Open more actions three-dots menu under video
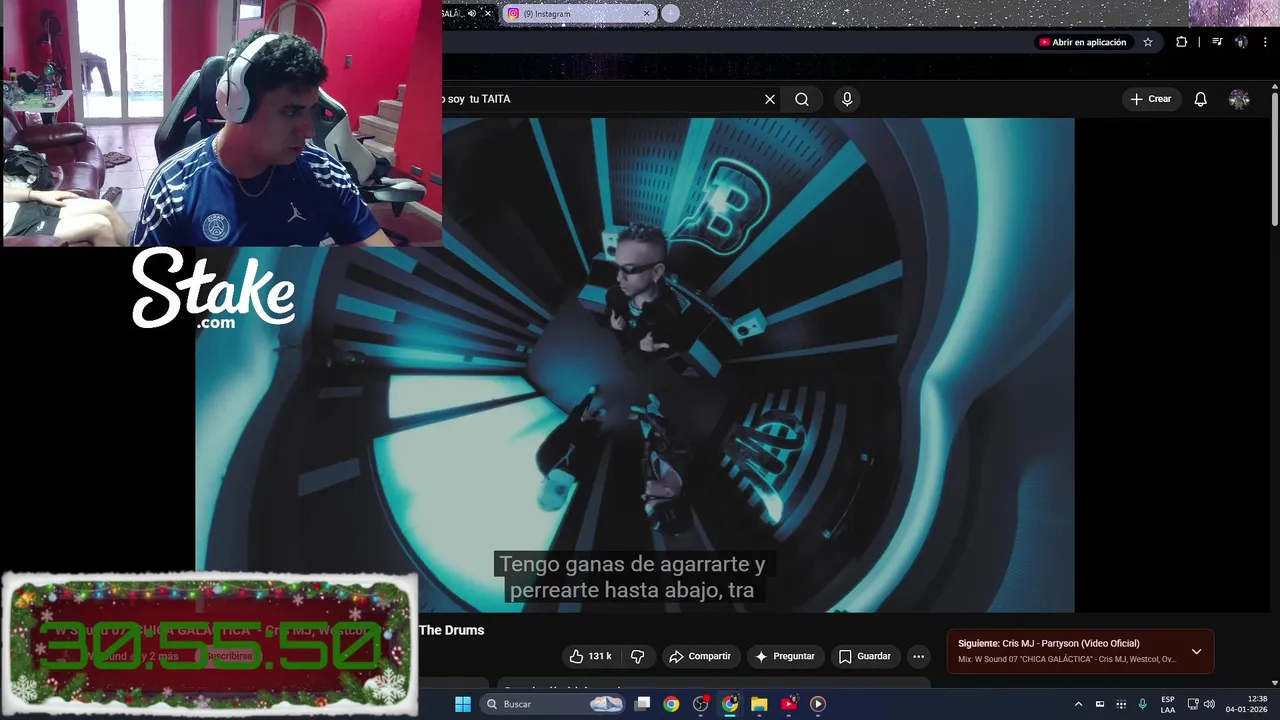This screenshot has width=1280, height=720. (x=918, y=656)
